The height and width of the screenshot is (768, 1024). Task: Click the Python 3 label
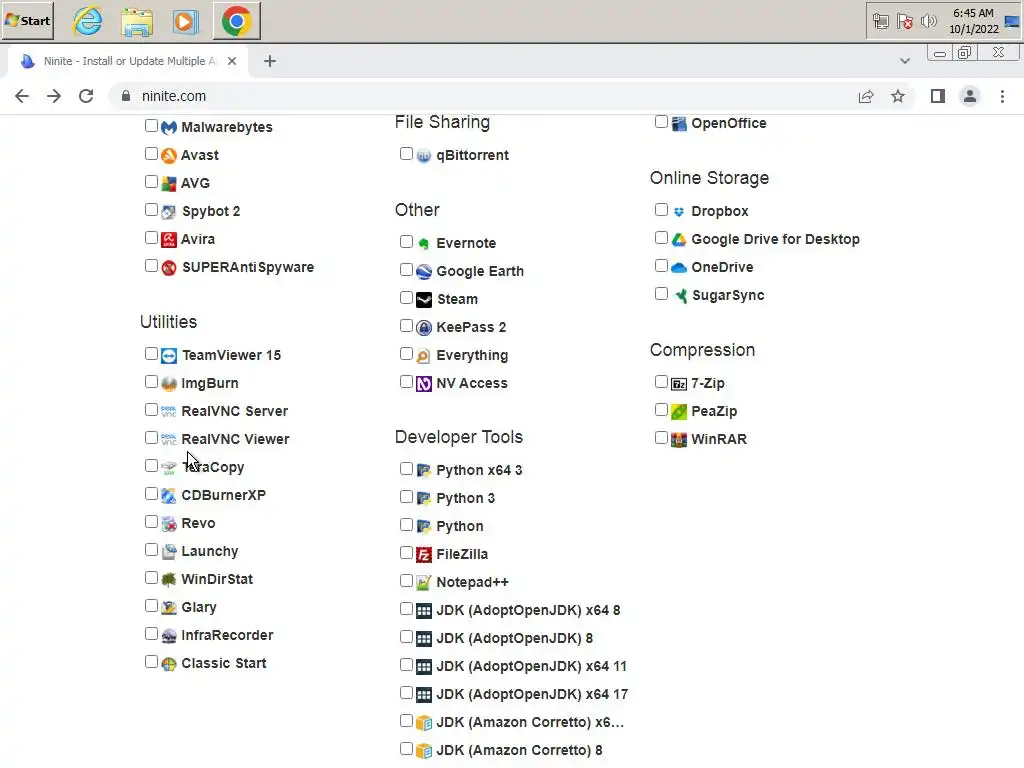[466, 498]
